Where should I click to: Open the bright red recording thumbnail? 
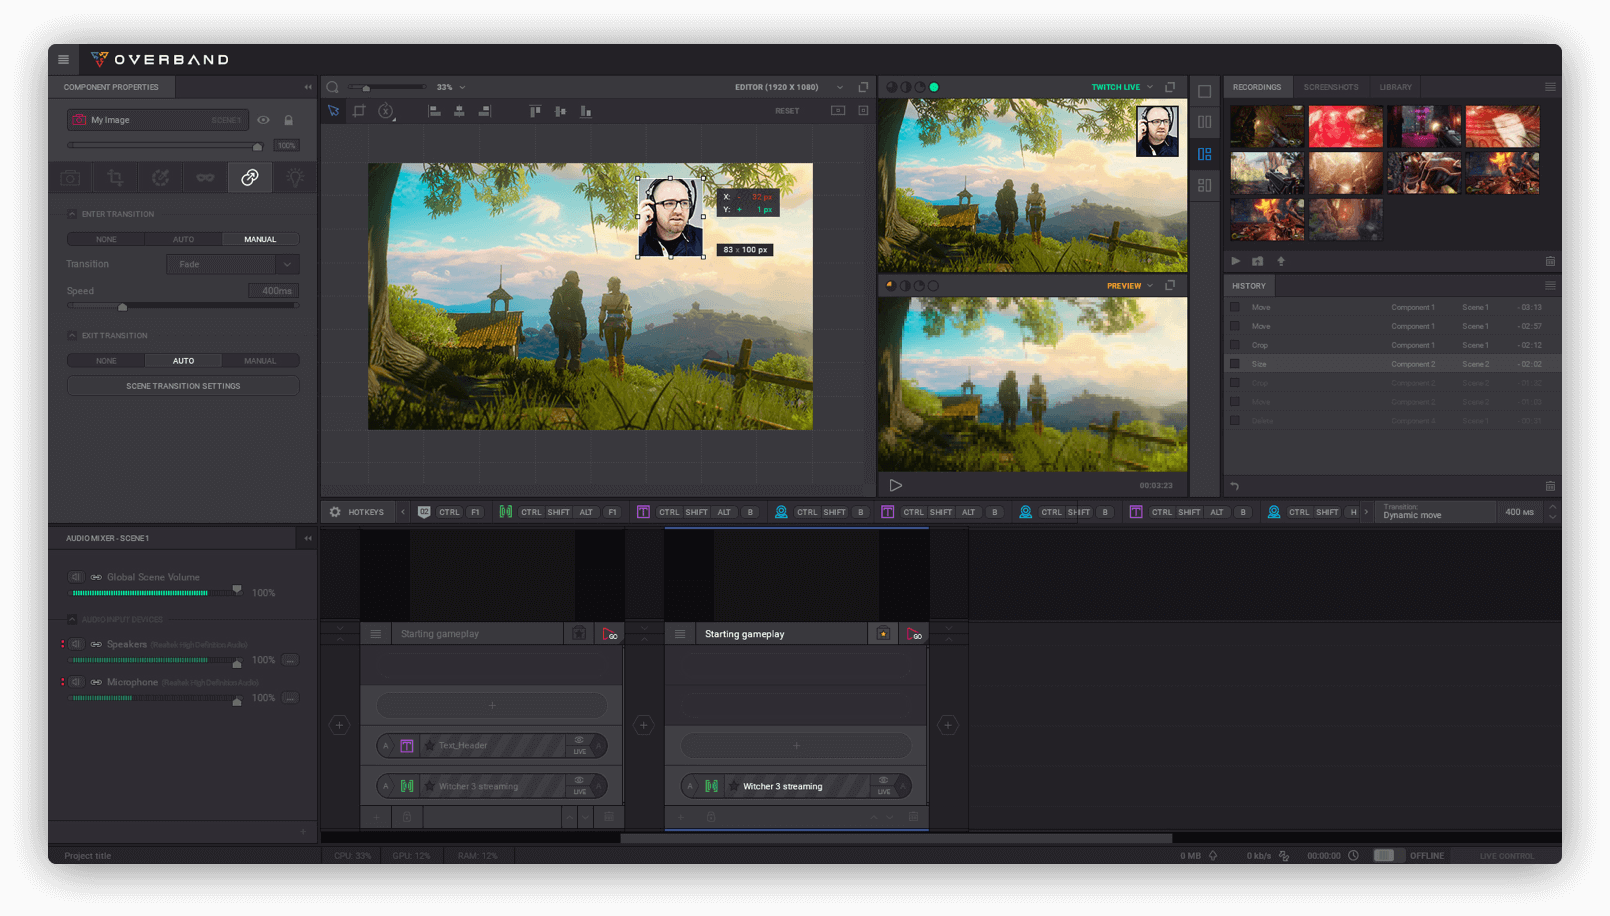click(x=1345, y=127)
